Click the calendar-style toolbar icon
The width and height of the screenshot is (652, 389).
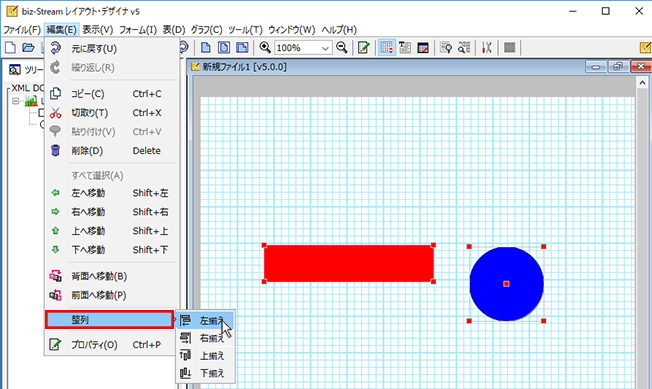tap(423, 47)
